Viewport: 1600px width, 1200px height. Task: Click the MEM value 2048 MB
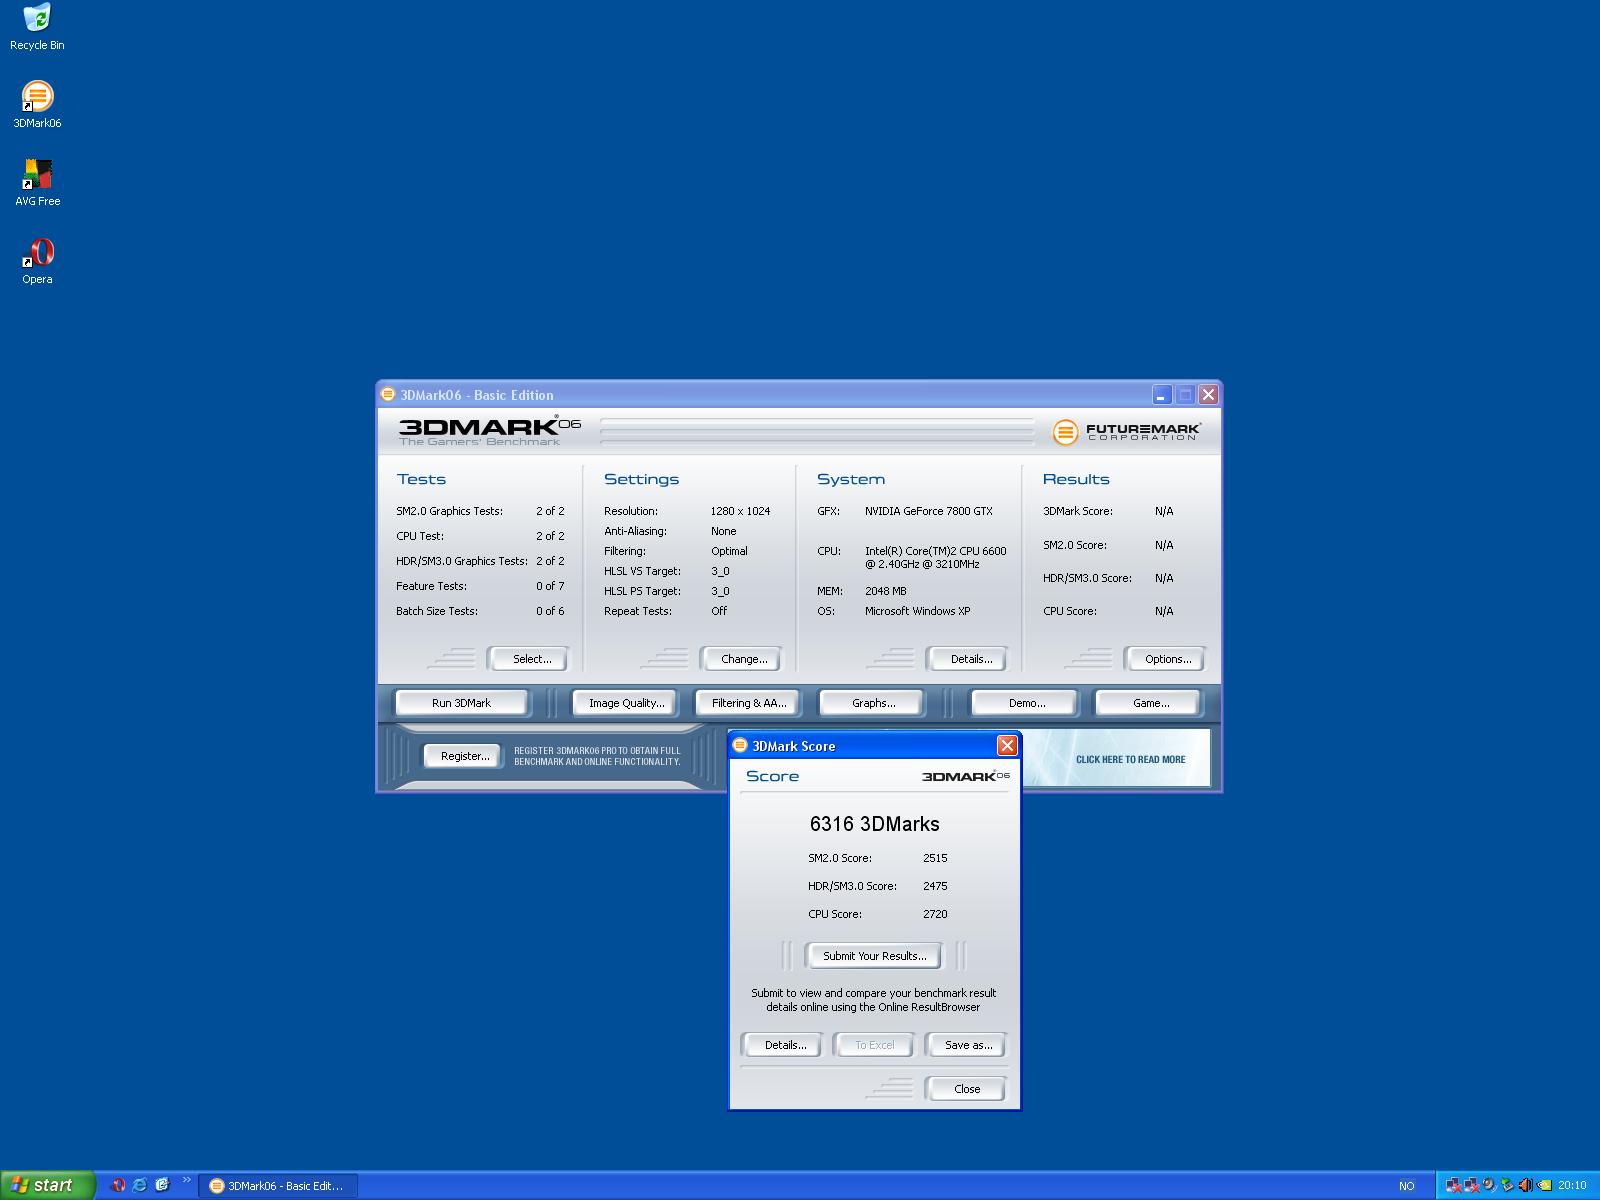(885, 591)
